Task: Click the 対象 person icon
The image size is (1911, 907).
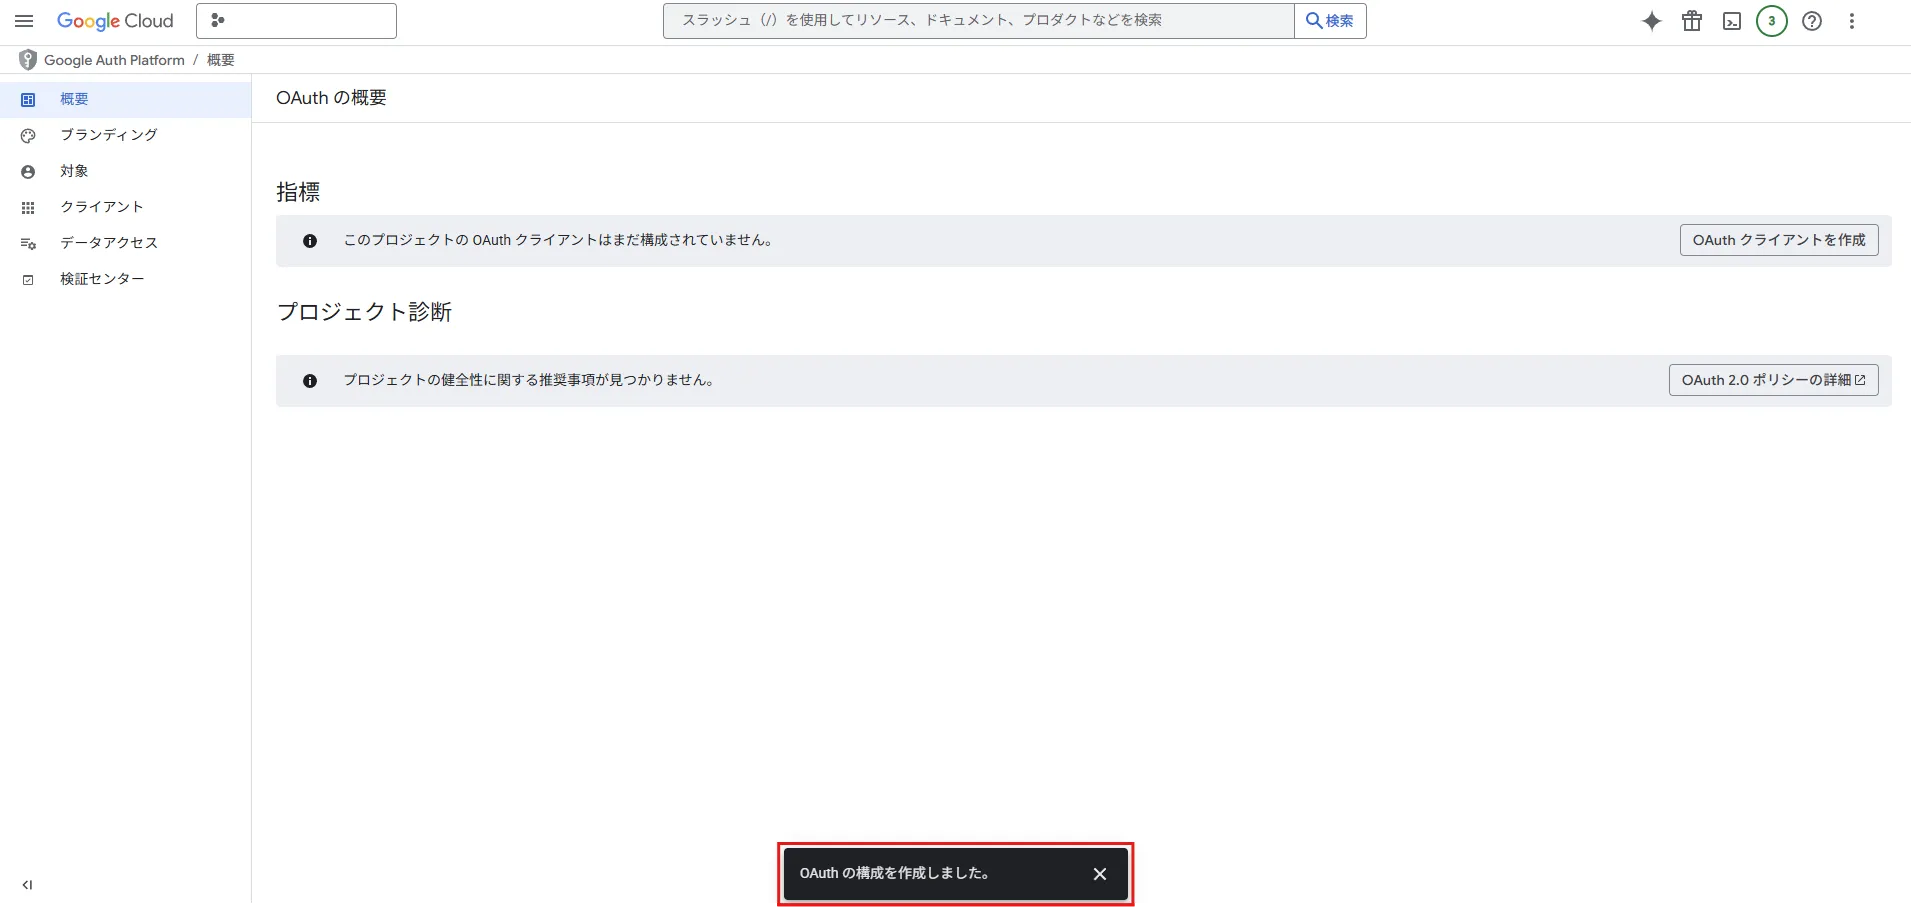Action: [x=28, y=172]
